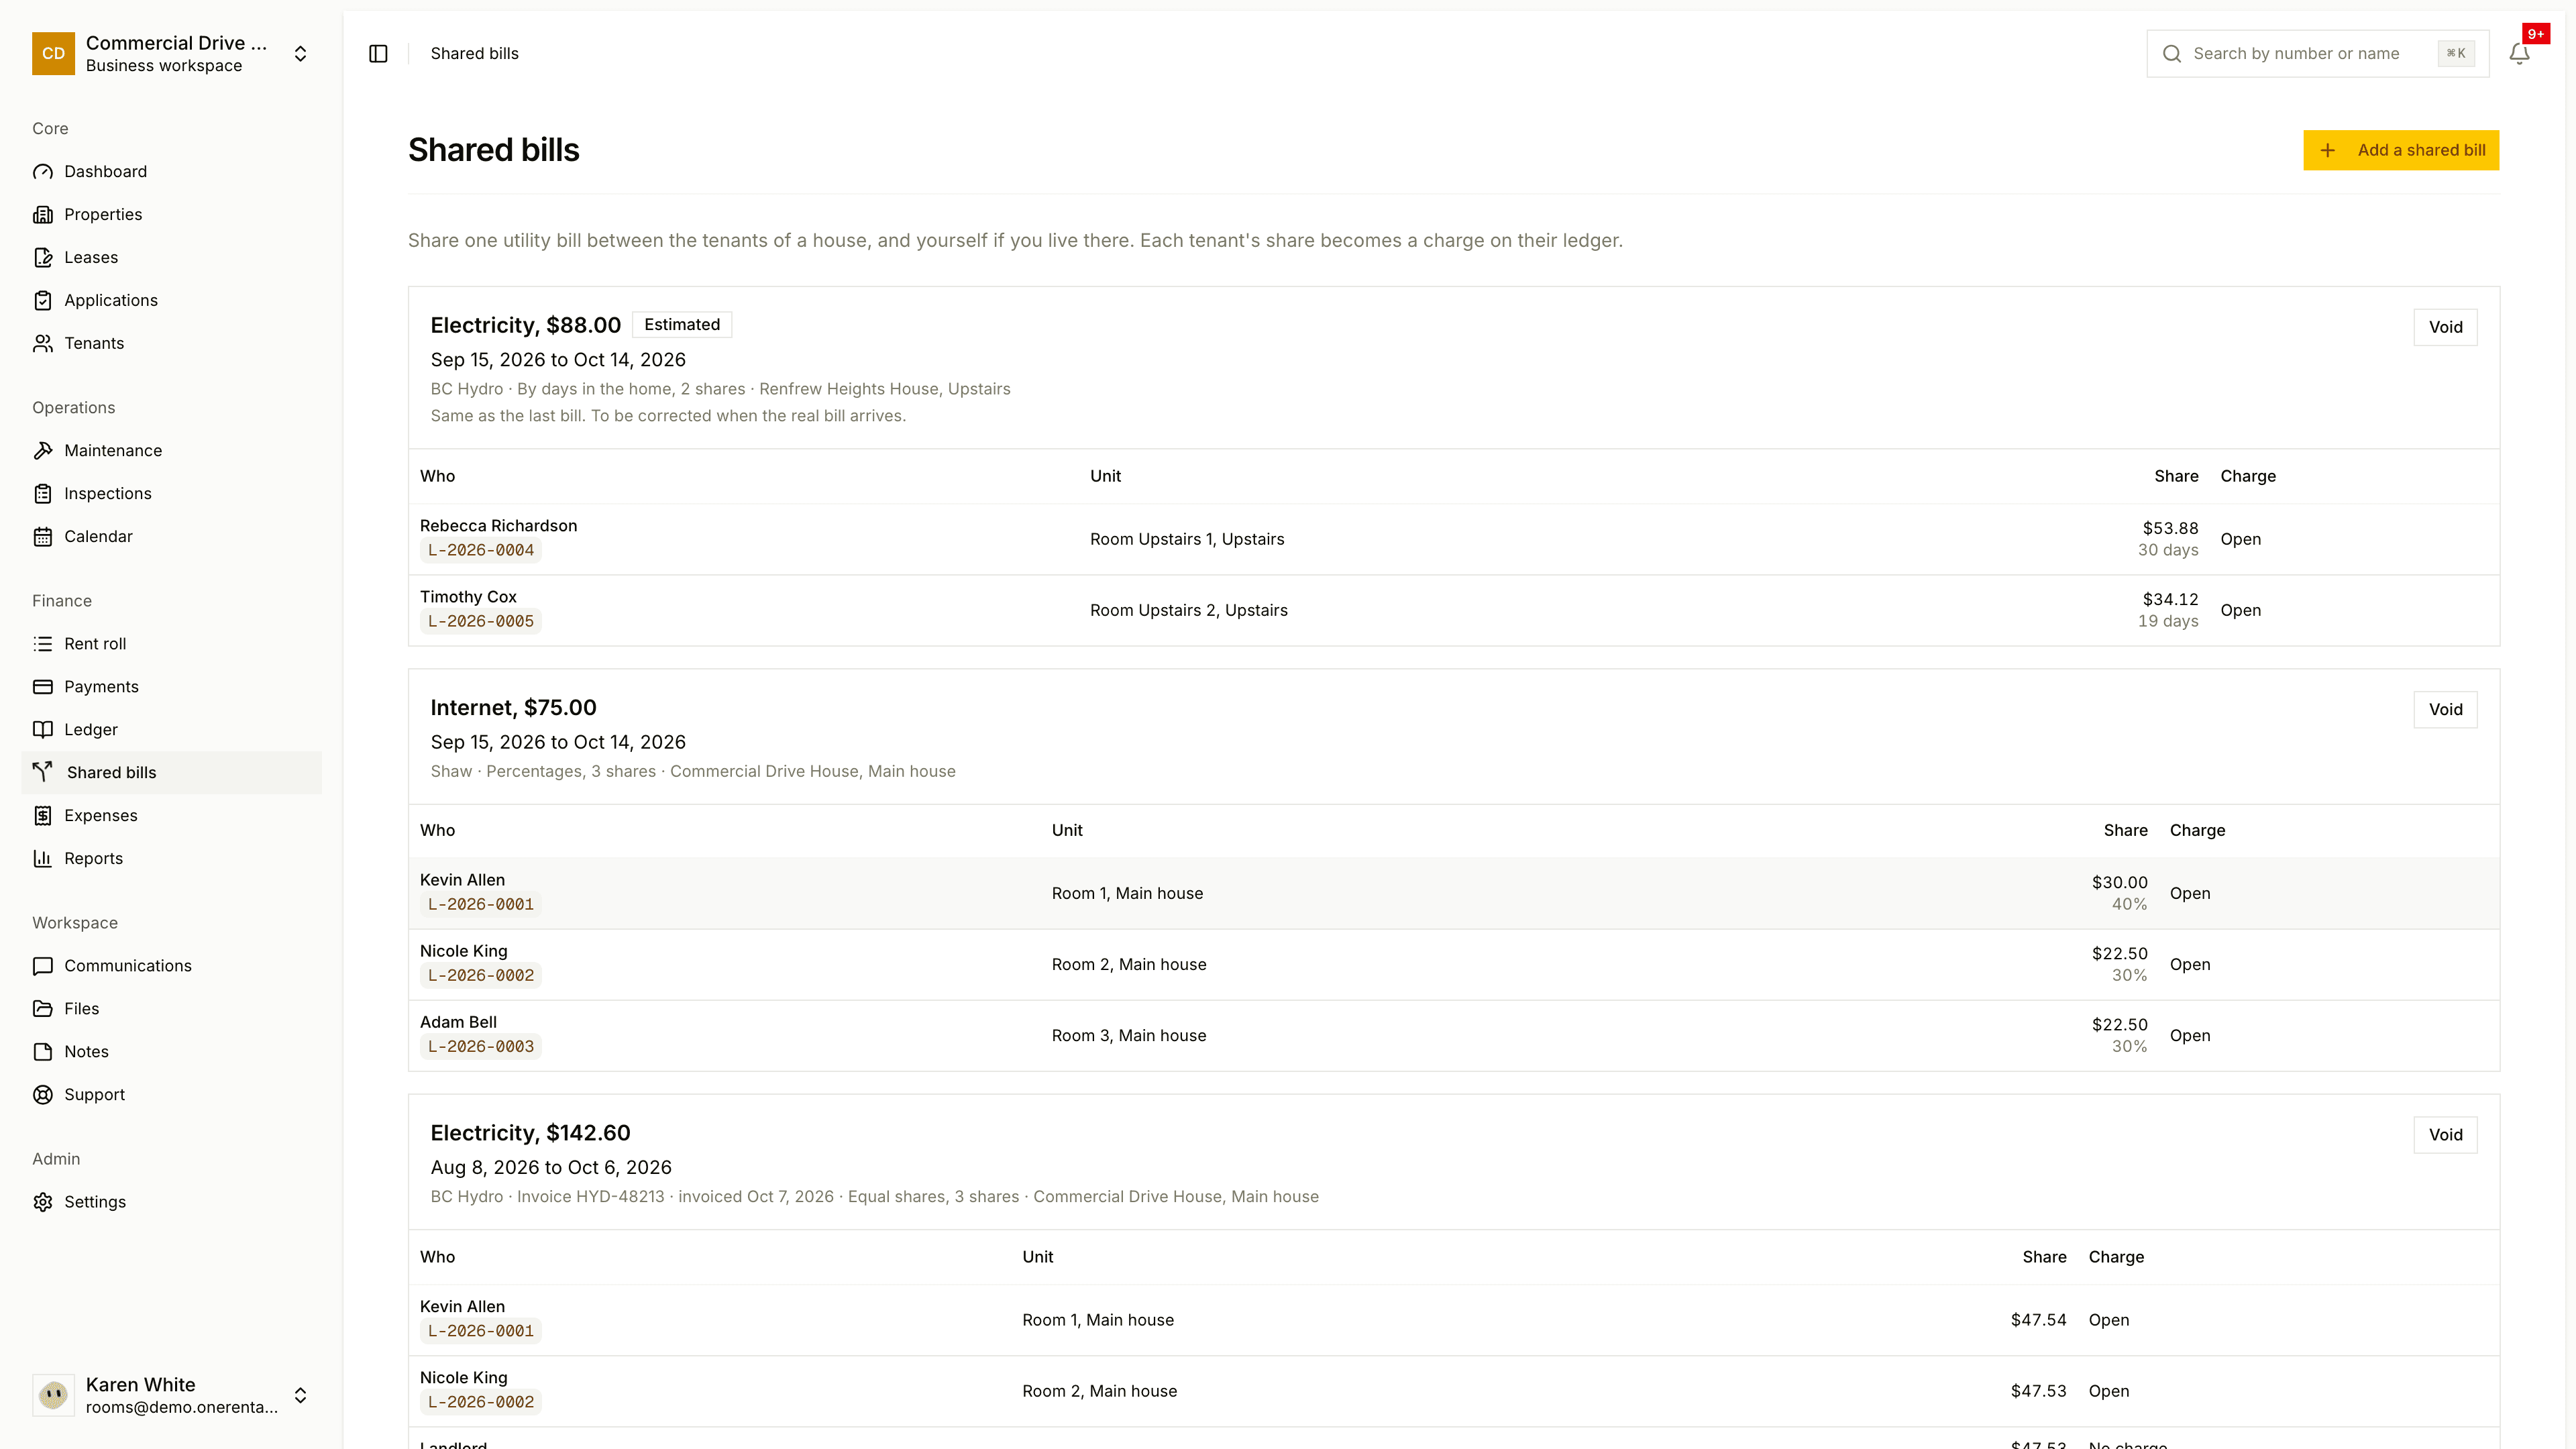The image size is (2576, 1449).
Task: Click the Communications chat icon
Action: (43, 965)
